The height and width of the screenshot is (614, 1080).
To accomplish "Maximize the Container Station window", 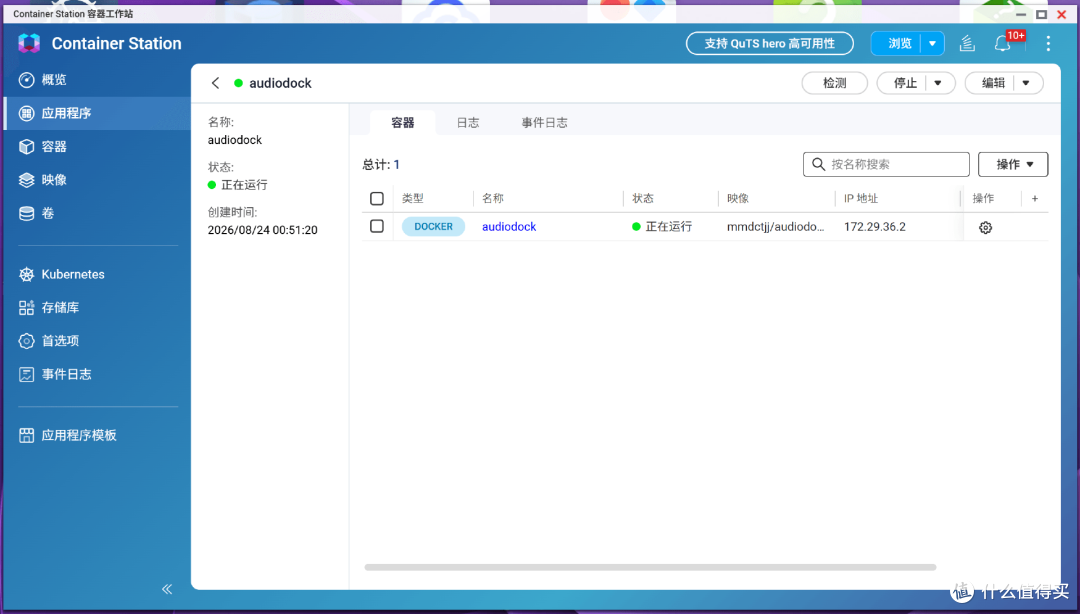I will (1041, 14).
